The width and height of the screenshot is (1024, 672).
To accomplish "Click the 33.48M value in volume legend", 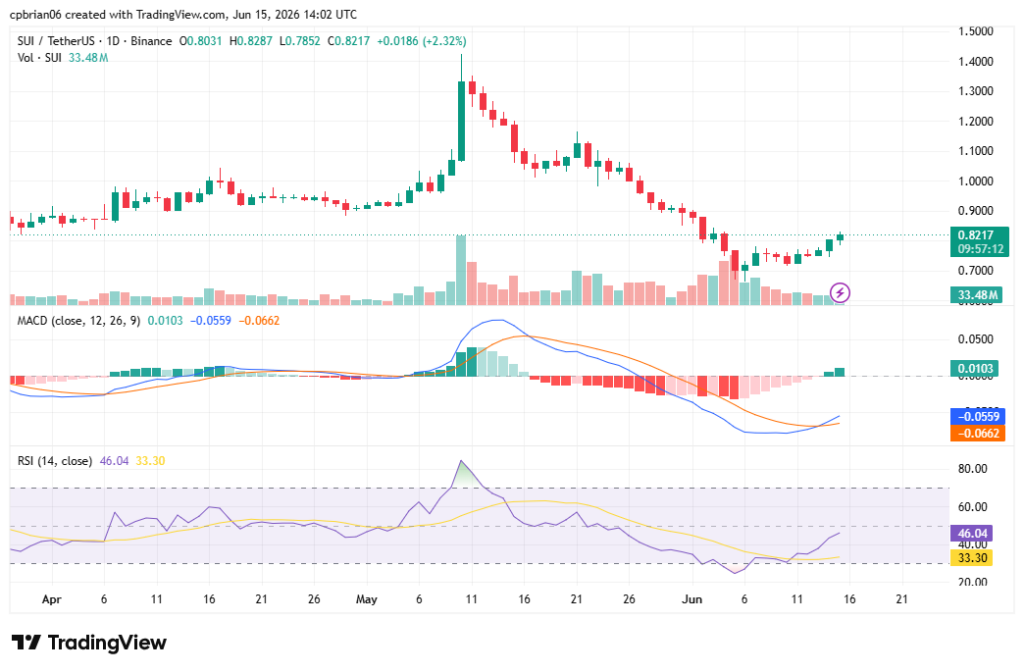I will (88, 58).
